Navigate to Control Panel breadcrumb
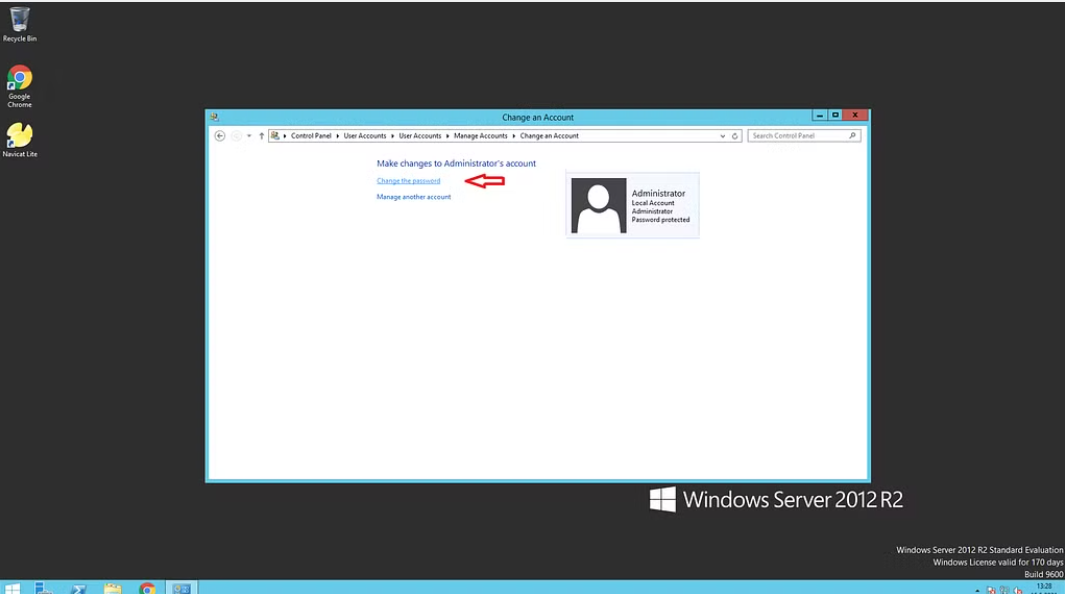Viewport: 1065px width, 594px height. pyautogui.click(x=311, y=136)
